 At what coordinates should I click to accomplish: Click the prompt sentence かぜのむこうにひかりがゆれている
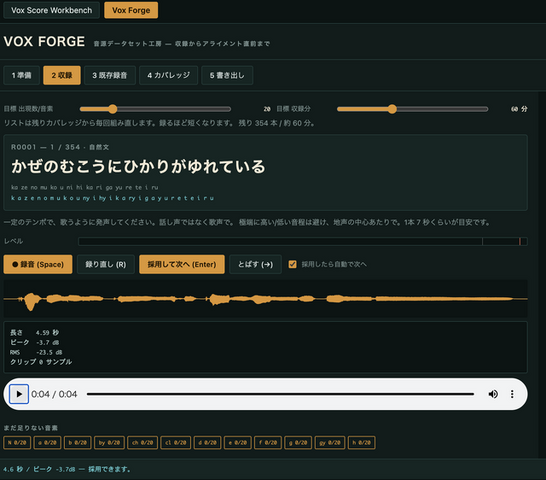pyautogui.click(x=138, y=167)
